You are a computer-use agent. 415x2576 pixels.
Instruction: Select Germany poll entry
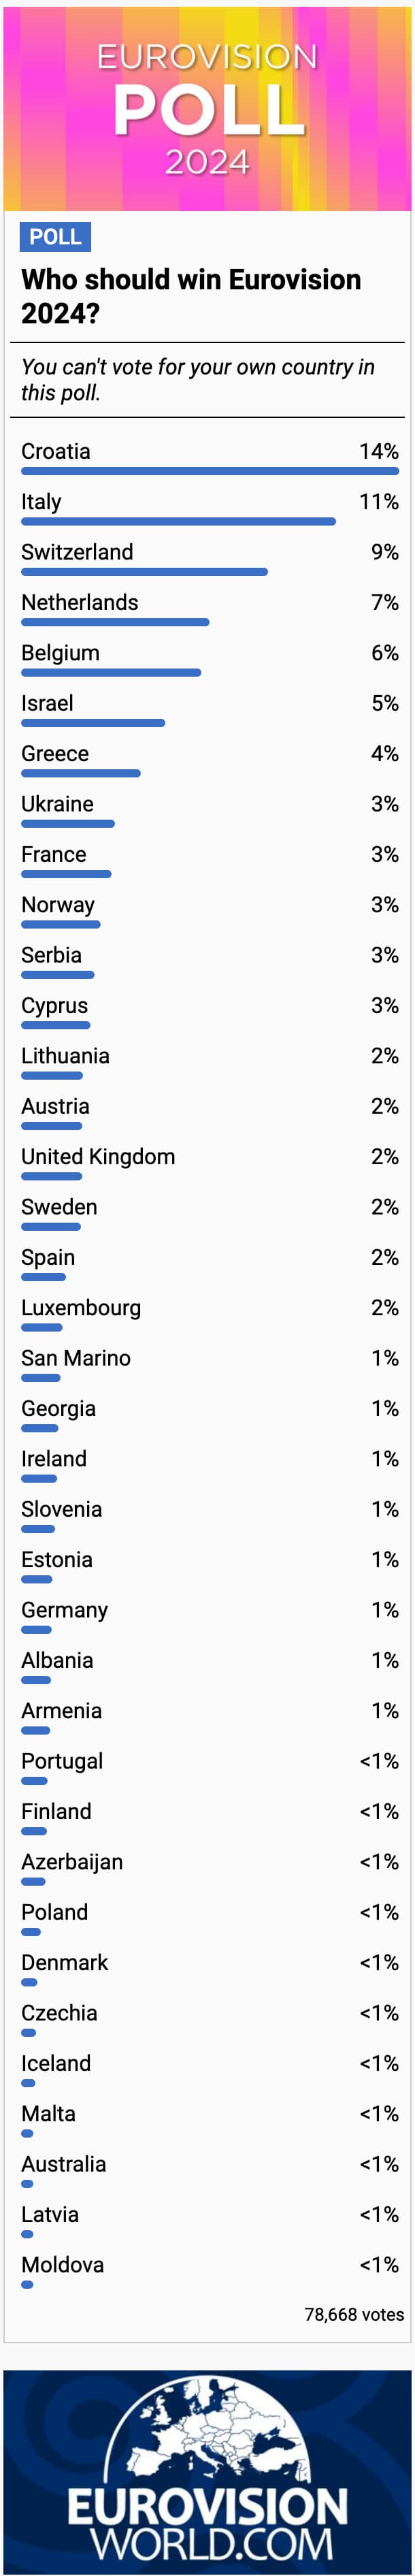(64, 1610)
